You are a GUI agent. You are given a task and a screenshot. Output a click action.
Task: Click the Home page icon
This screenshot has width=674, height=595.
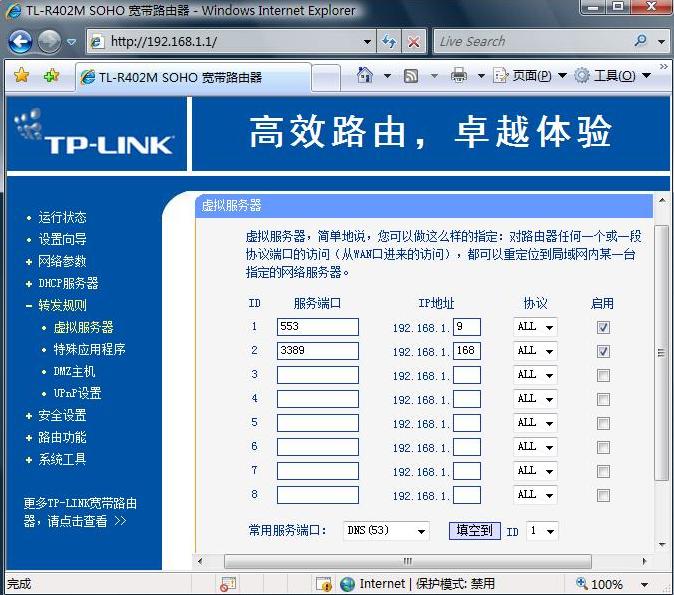(365, 76)
